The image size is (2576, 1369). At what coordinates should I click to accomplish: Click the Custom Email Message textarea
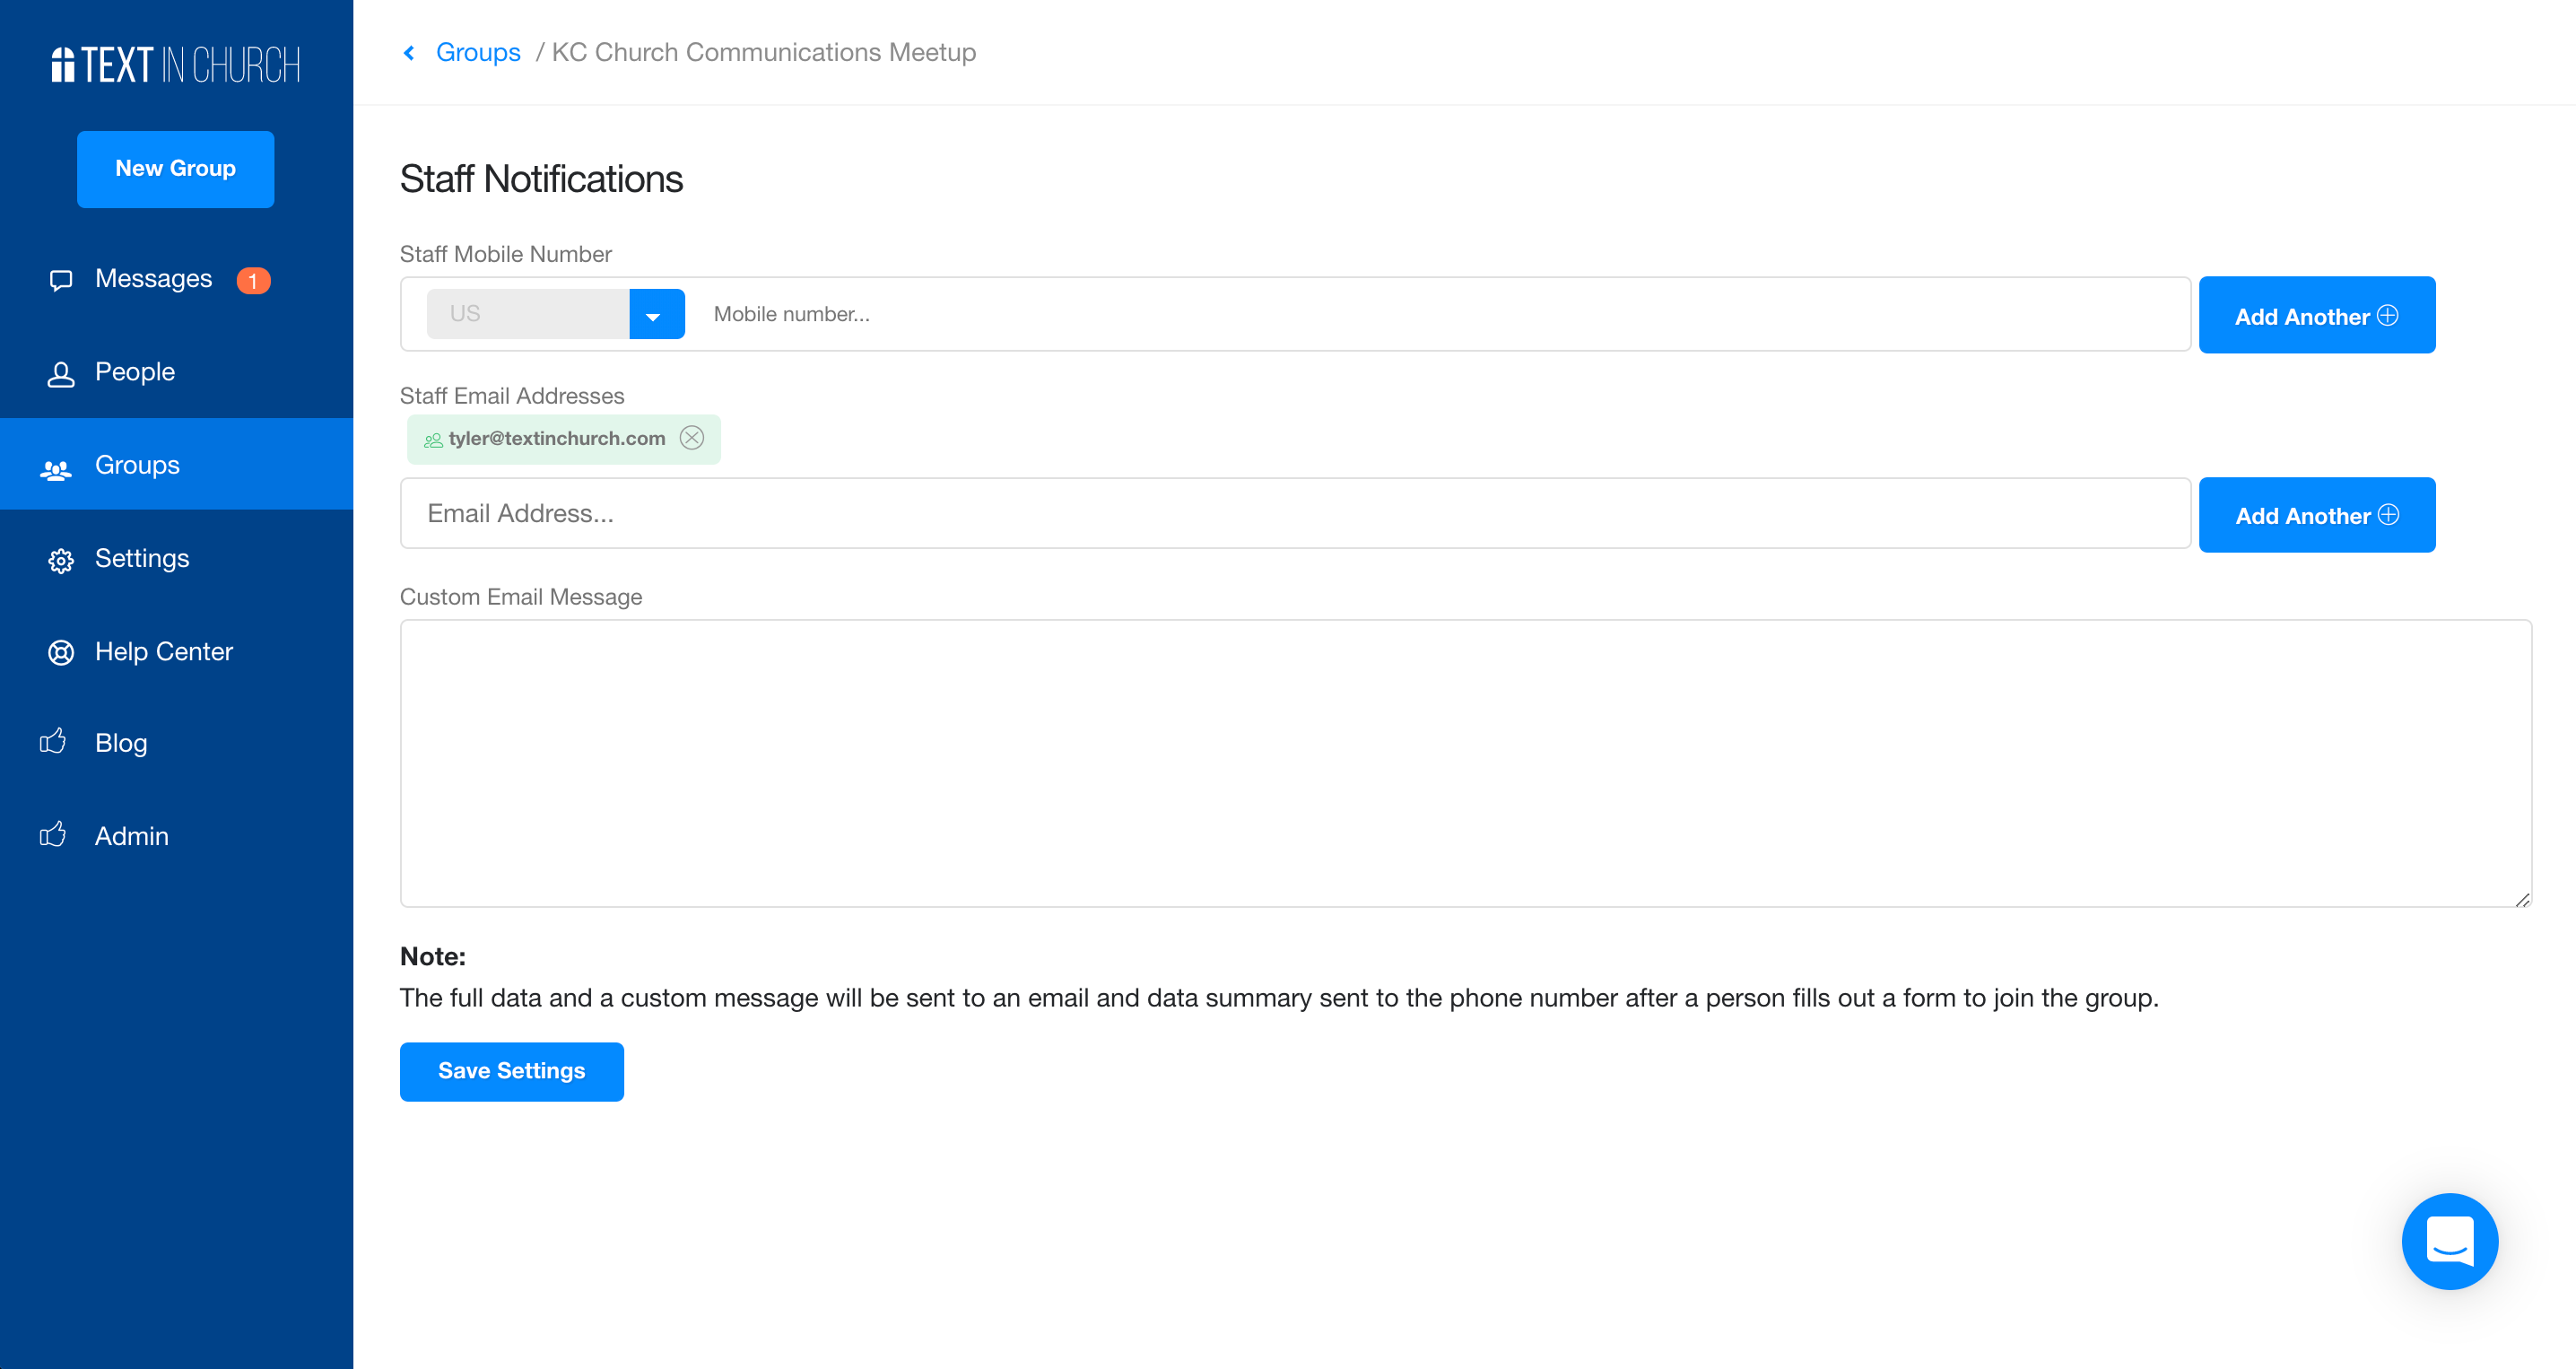pyautogui.click(x=1466, y=763)
